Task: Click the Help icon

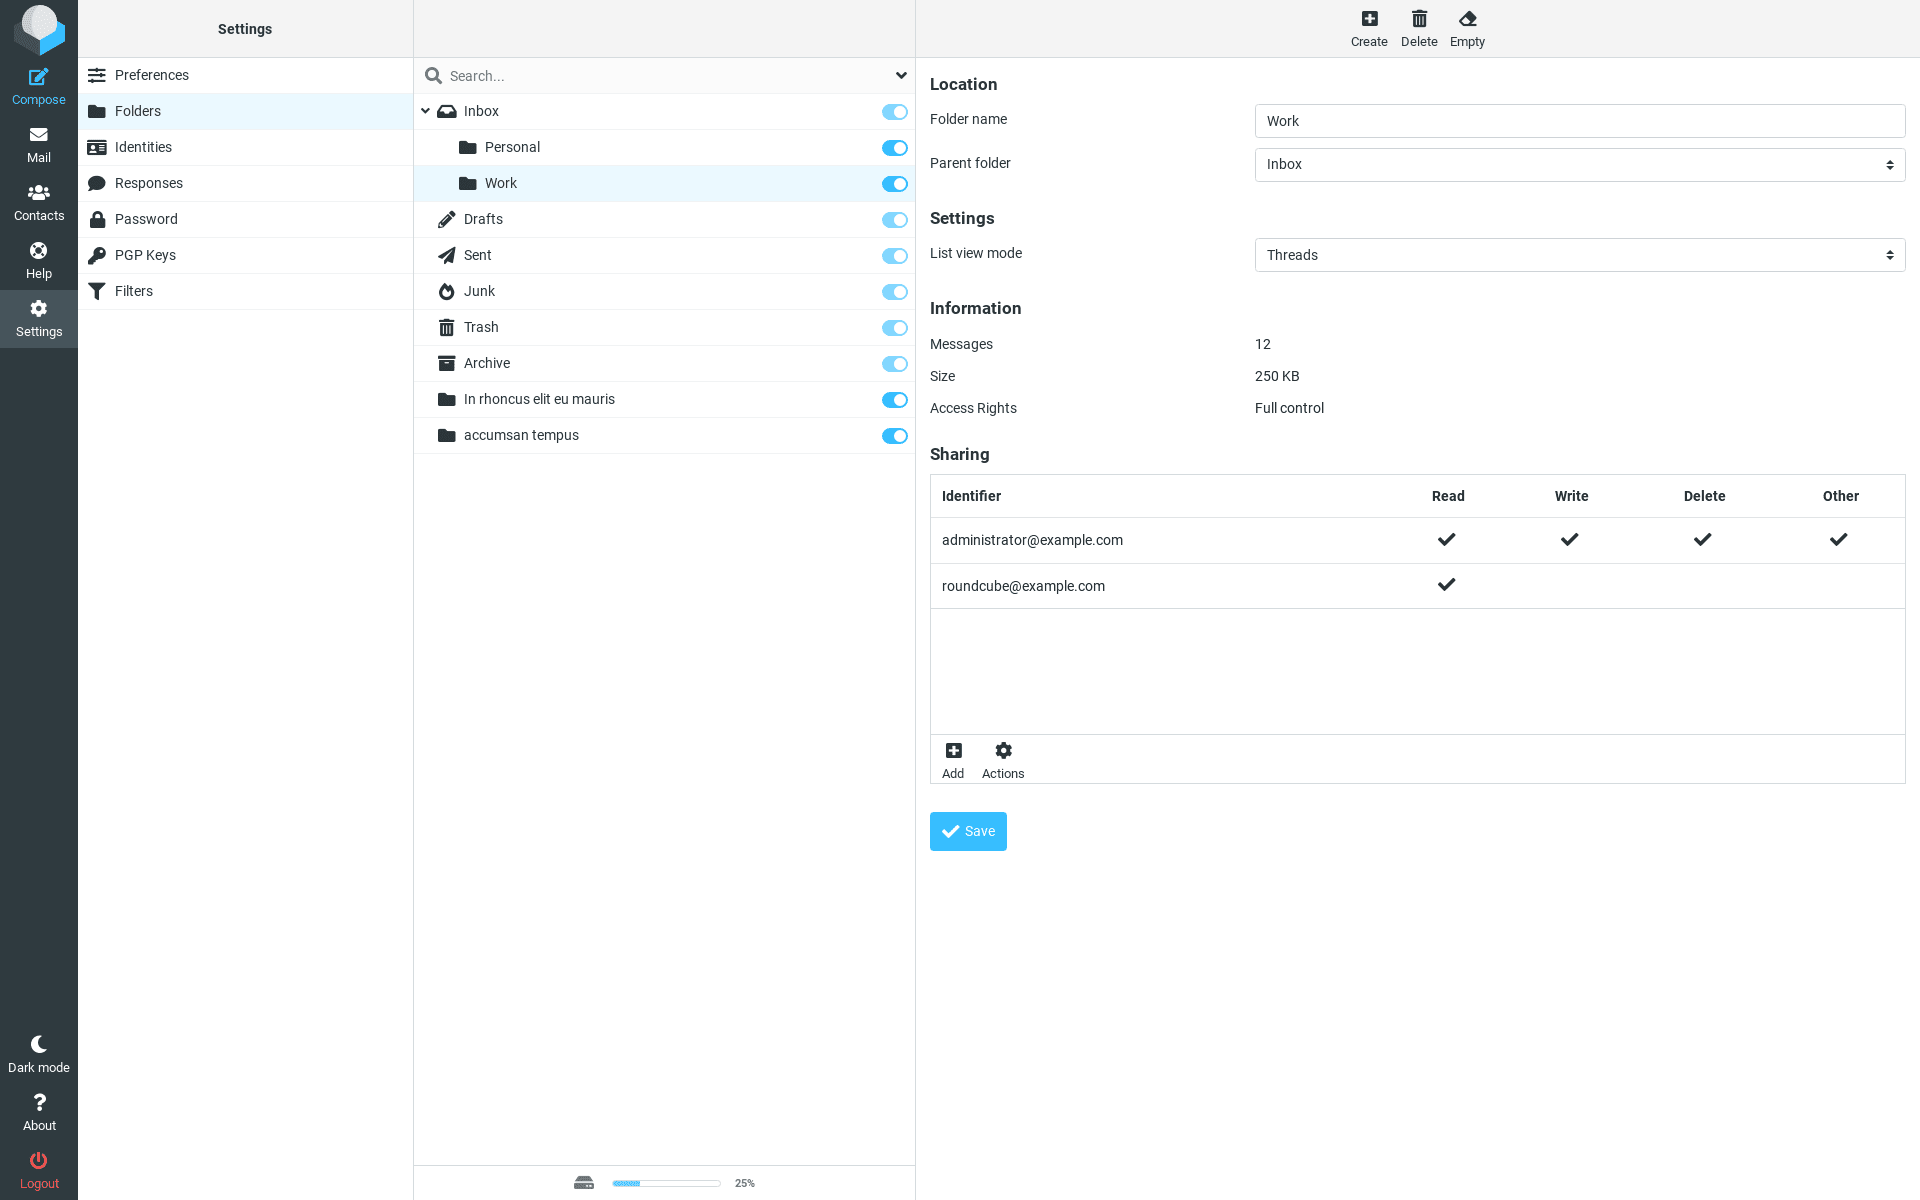Action: (38, 259)
